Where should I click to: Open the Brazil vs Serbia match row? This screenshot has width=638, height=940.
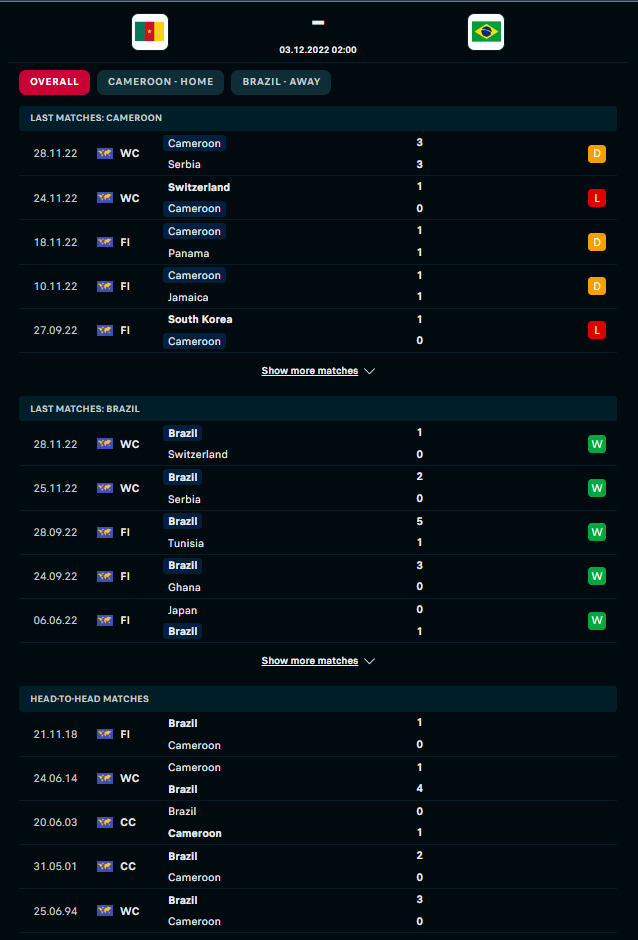coord(318,488)
